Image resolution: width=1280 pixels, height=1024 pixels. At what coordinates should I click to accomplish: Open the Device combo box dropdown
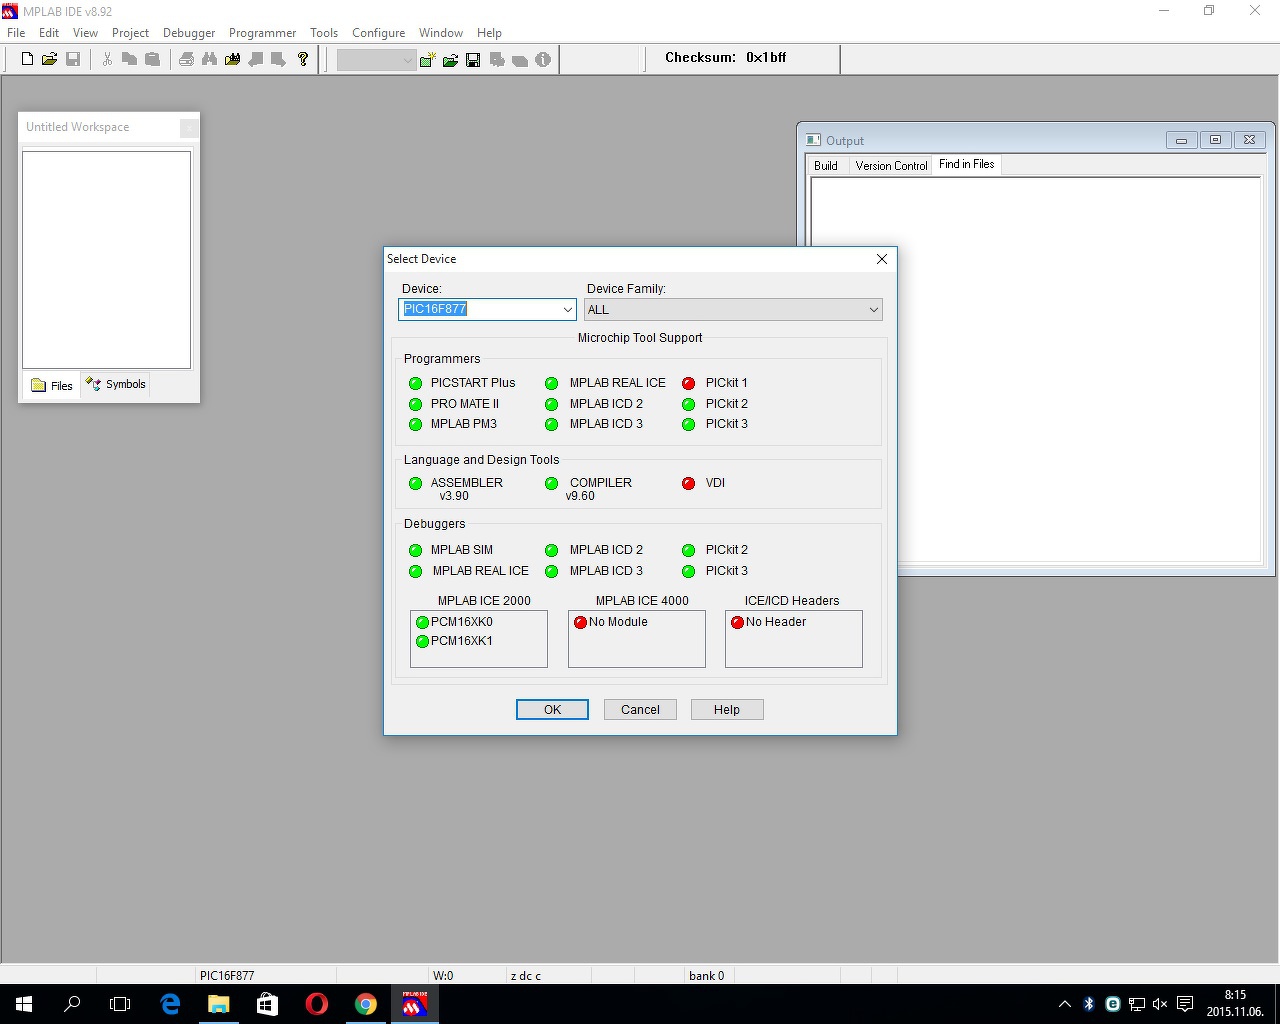pos(567,310)
